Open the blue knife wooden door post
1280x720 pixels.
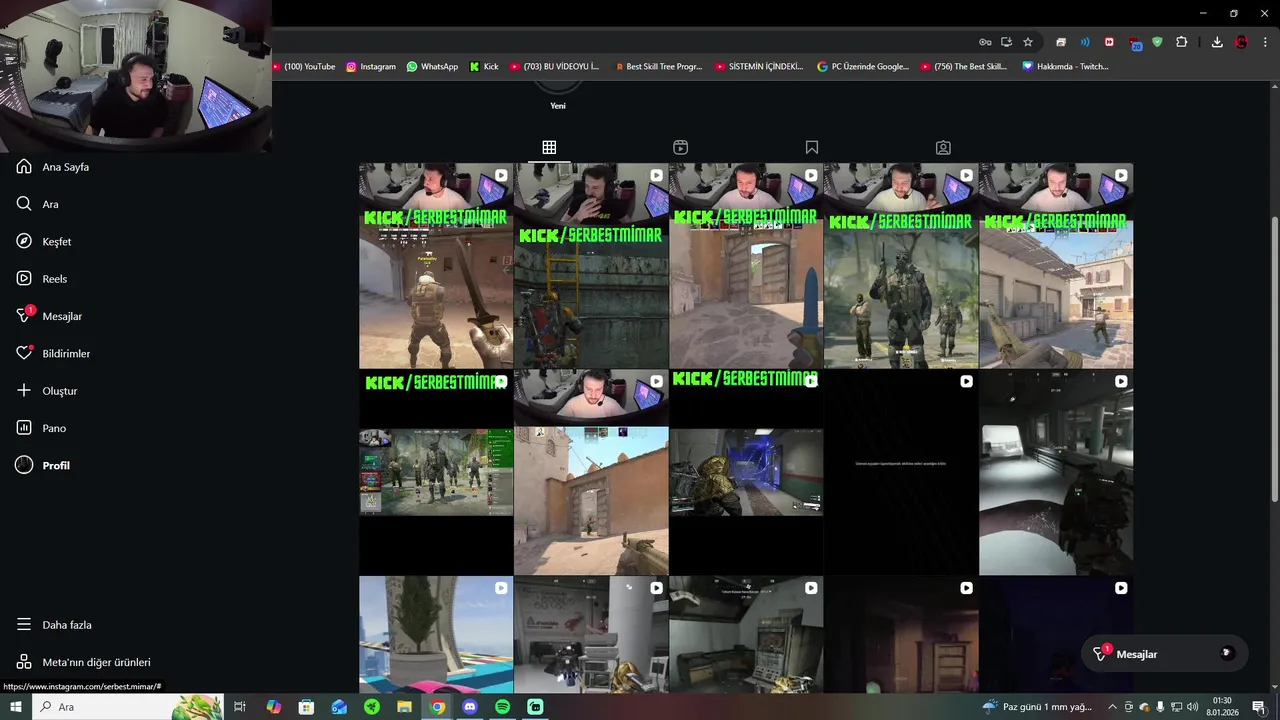[x=746, y=266]
